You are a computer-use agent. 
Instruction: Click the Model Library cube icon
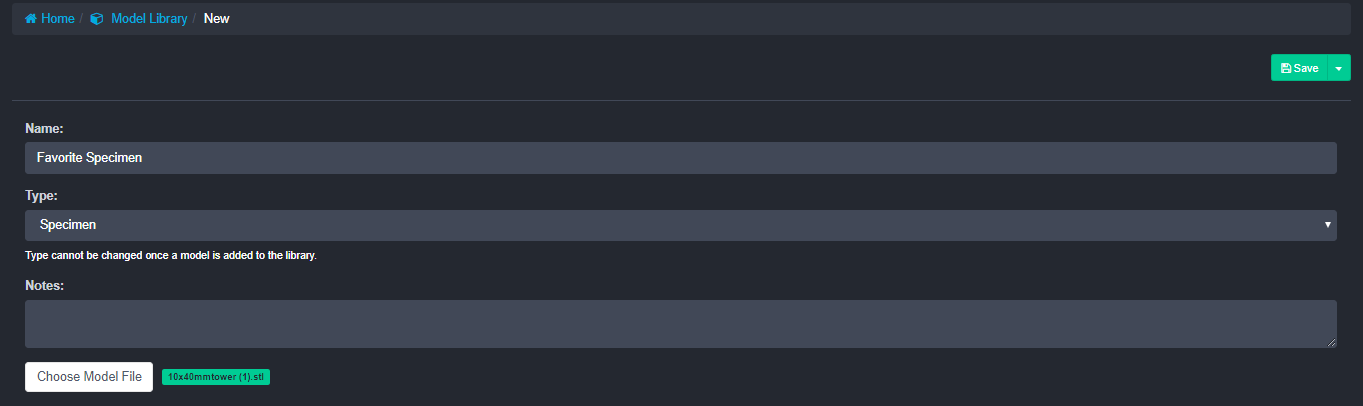coord(97,19)
